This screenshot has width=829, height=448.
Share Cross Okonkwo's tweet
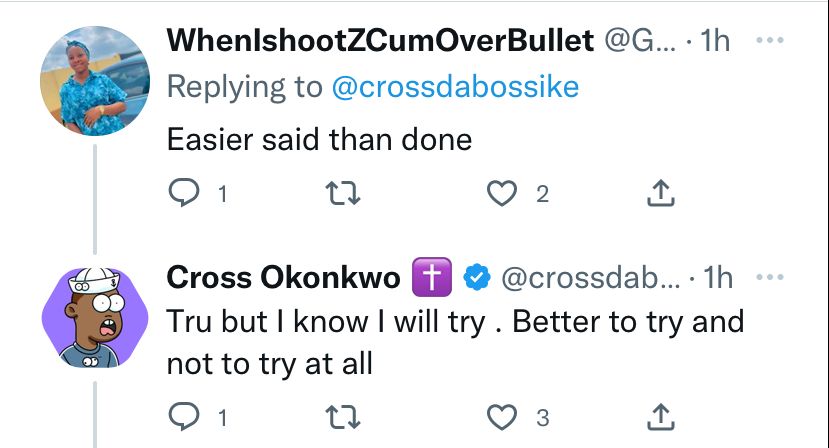(x=660, y=417)
